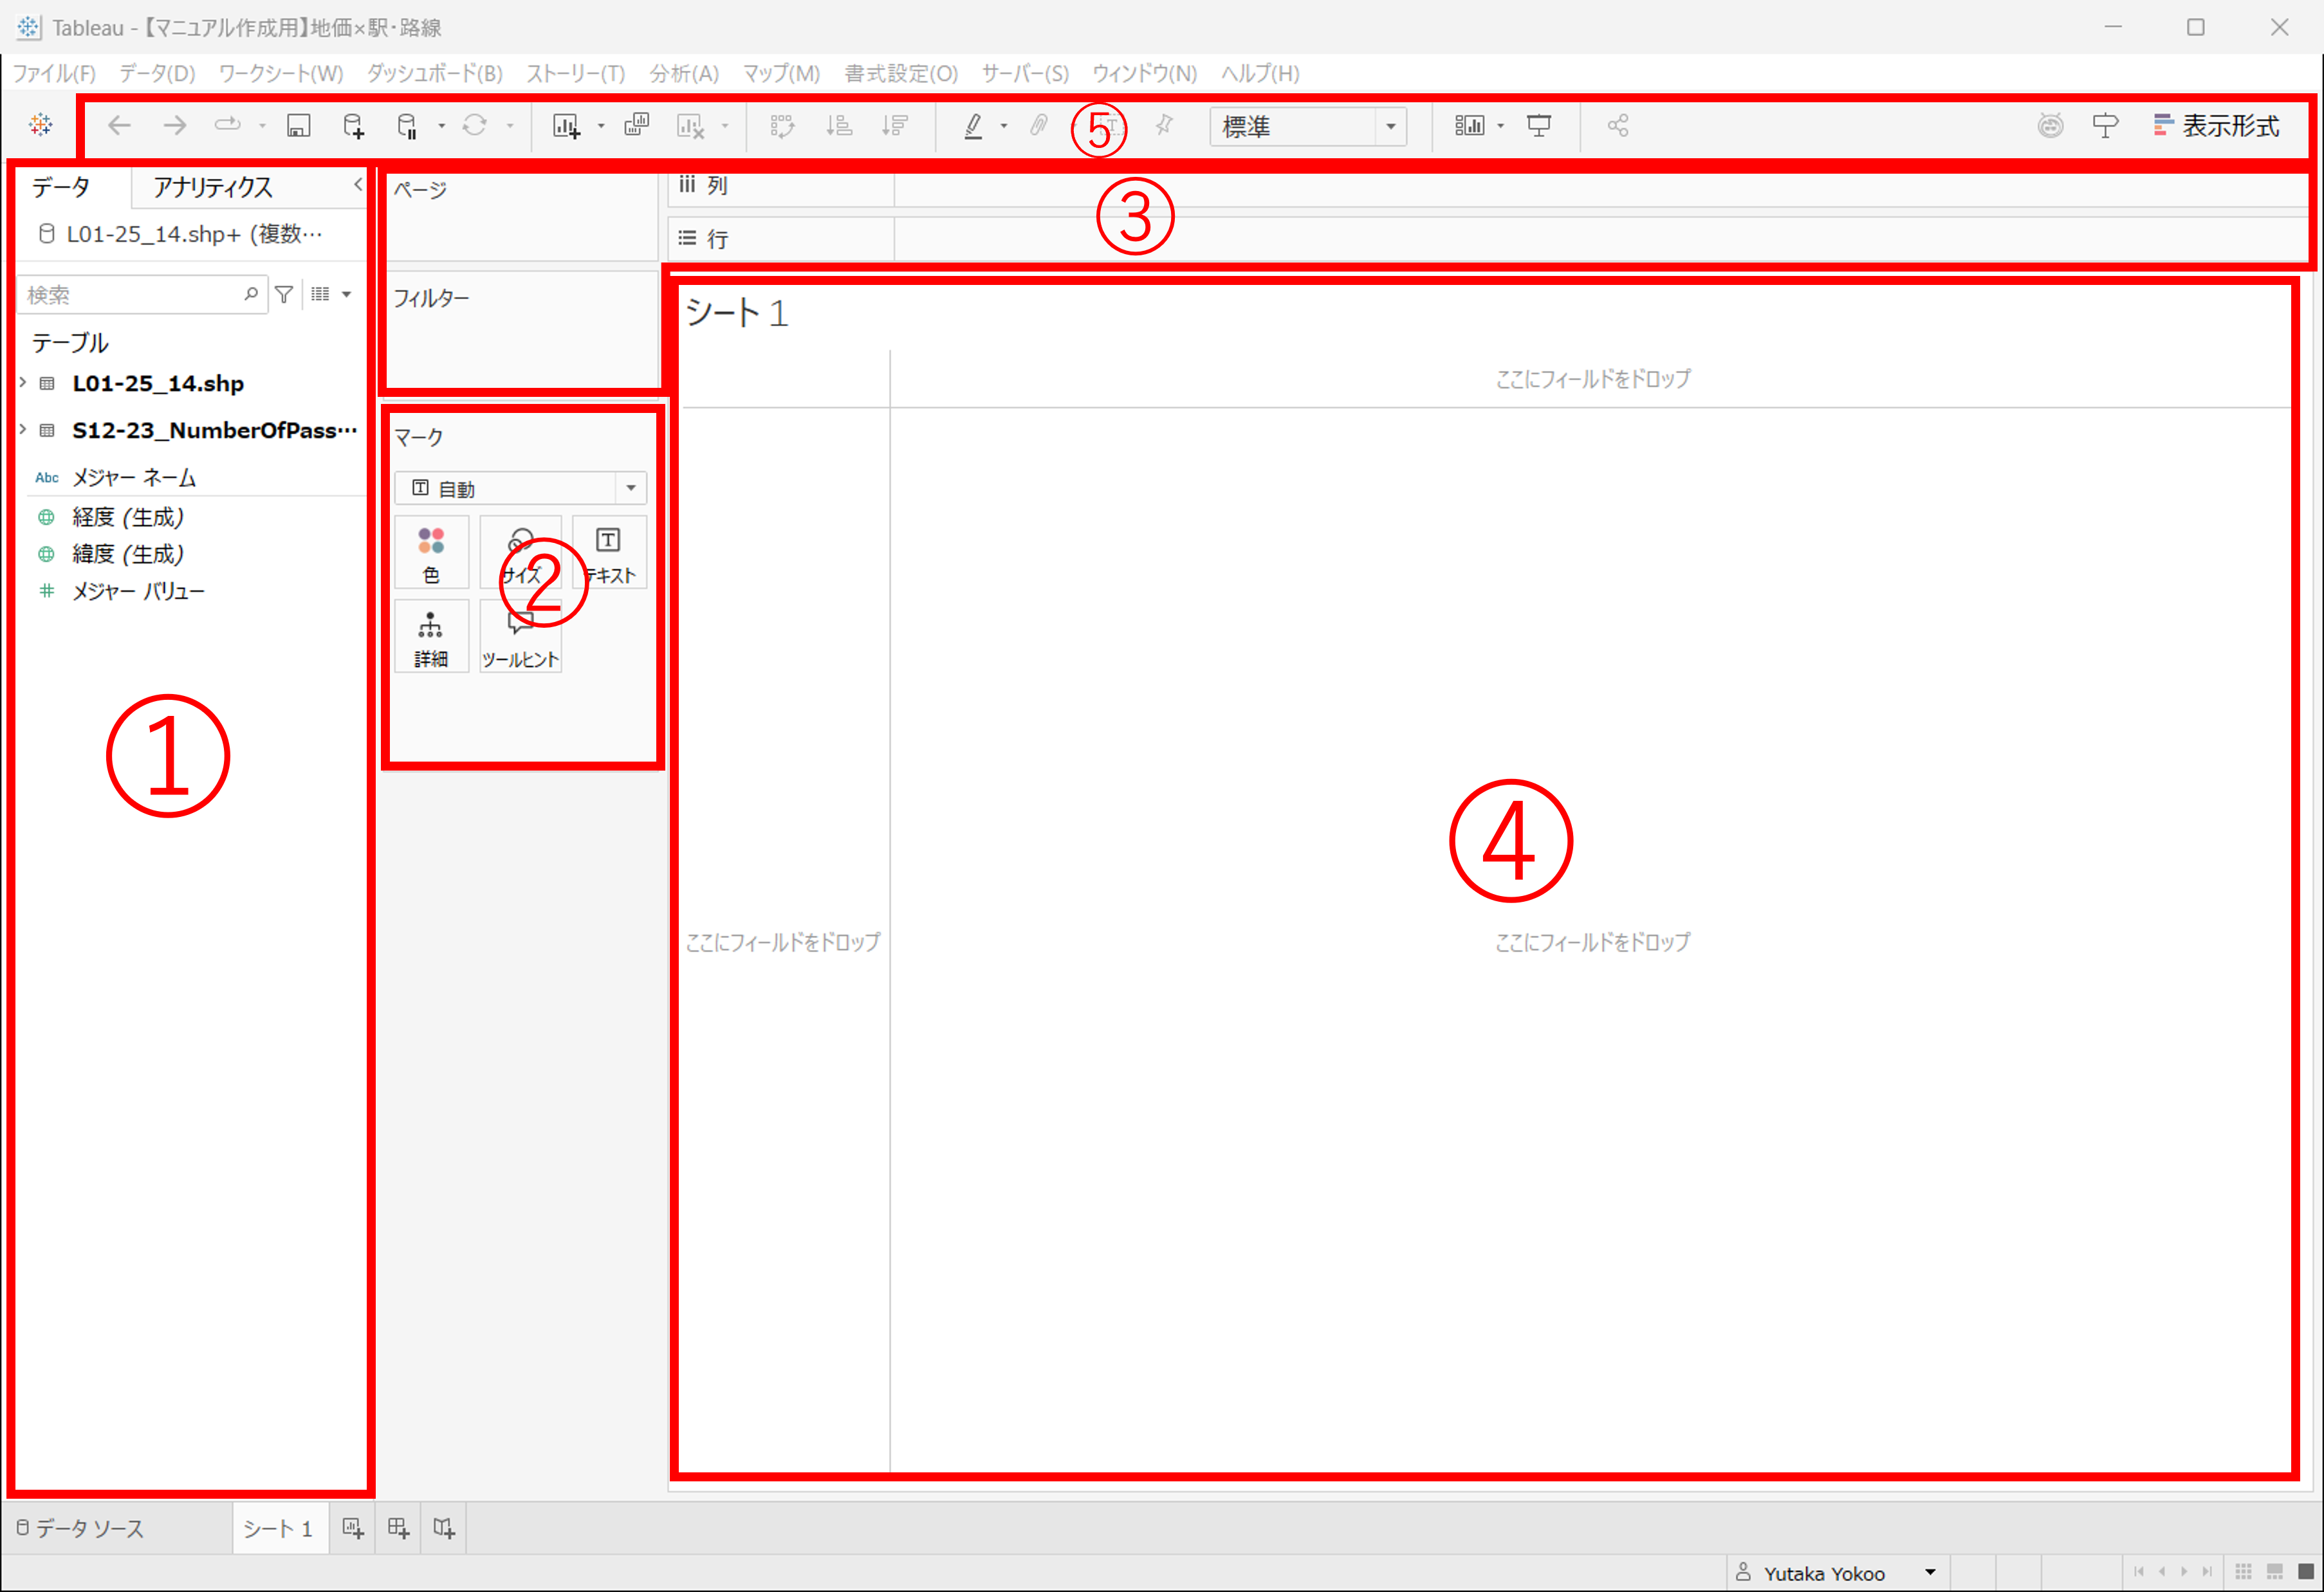Screen dimensions: 2324x1592
Task: Click last-sheet navigation arrow in status bar
Action: point(2207,1571)
